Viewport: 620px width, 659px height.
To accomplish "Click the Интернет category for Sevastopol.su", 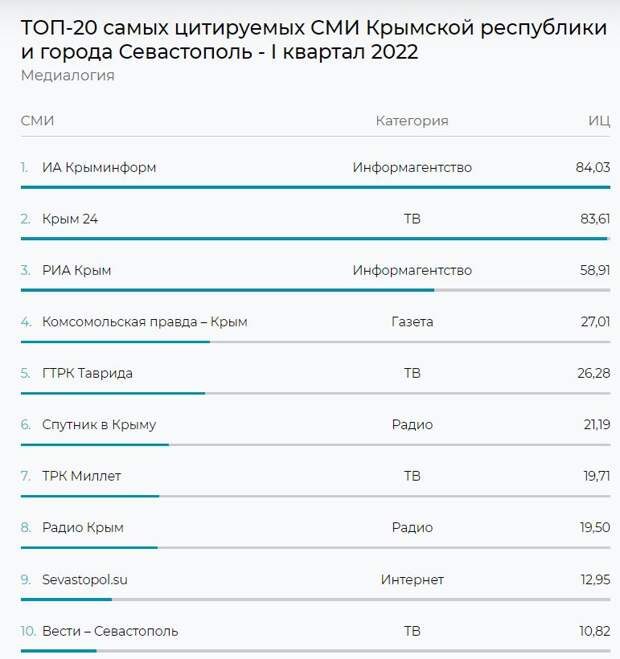I will pyautogui.click(x=412, y=579).
